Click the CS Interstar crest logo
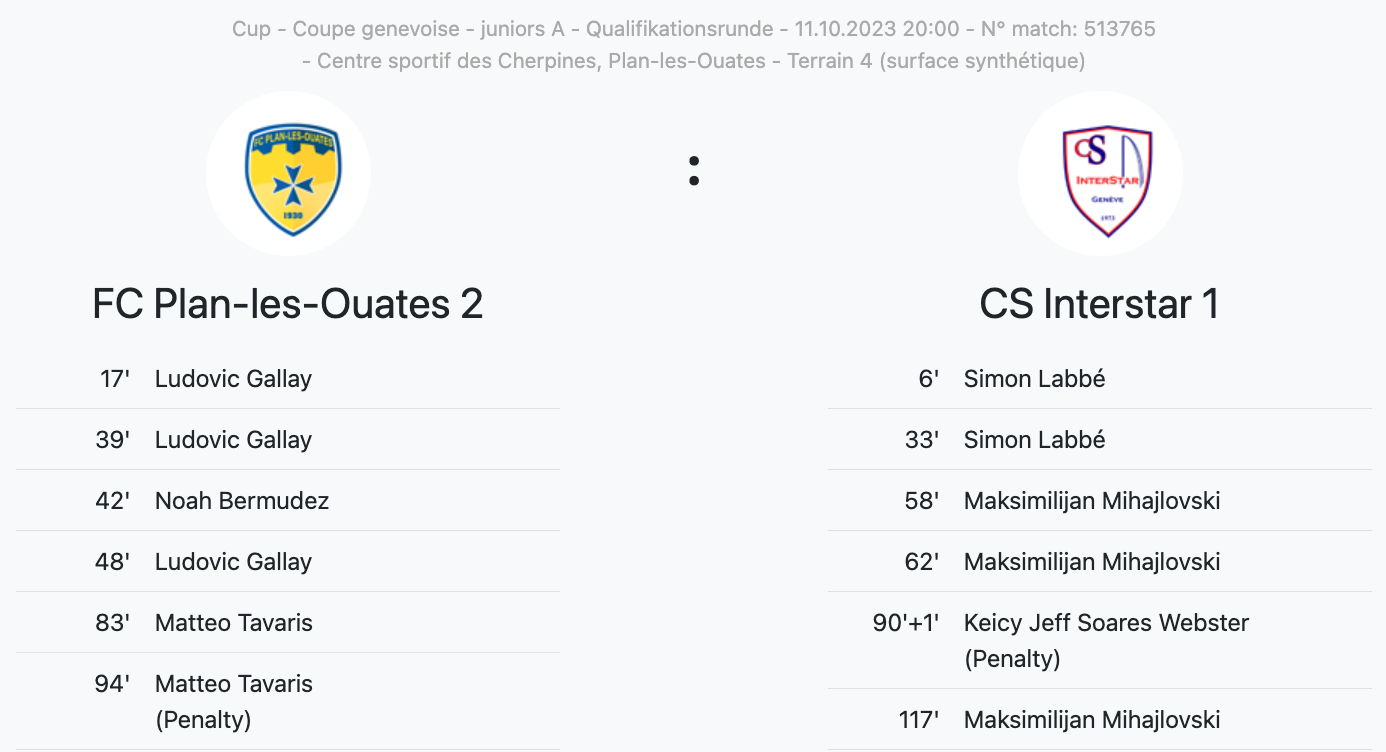The width and height of the screenshot is (1386, 752). (x=1099, y=174)
